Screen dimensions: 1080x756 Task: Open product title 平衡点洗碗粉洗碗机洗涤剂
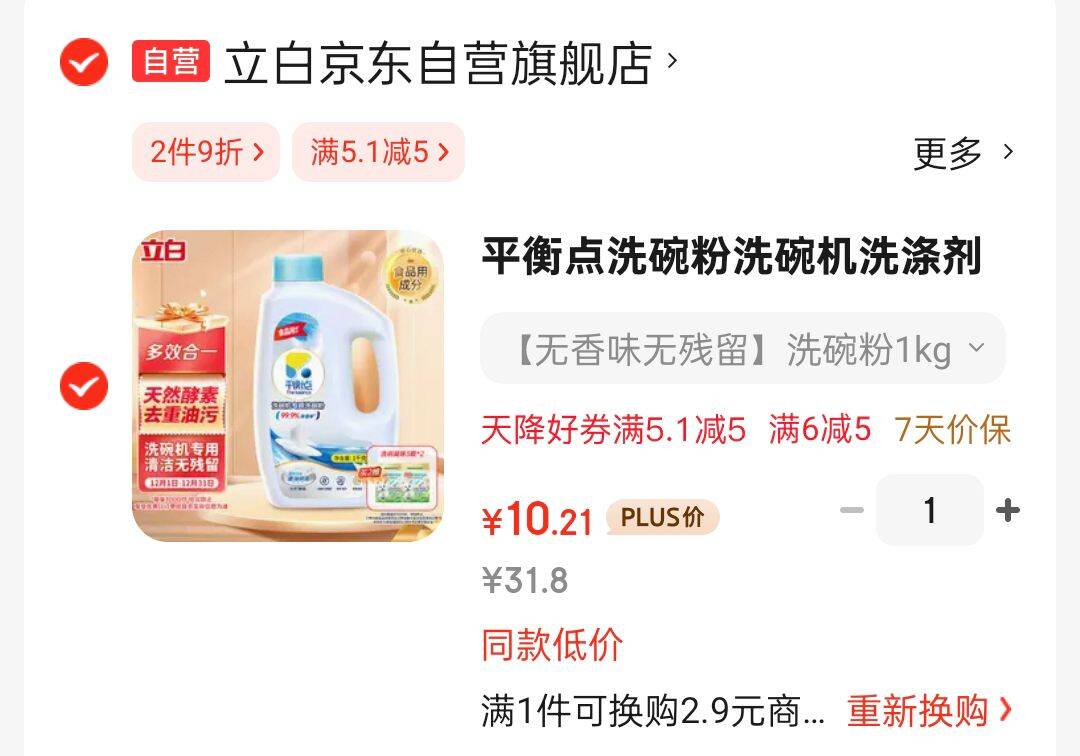pos(731,255)
